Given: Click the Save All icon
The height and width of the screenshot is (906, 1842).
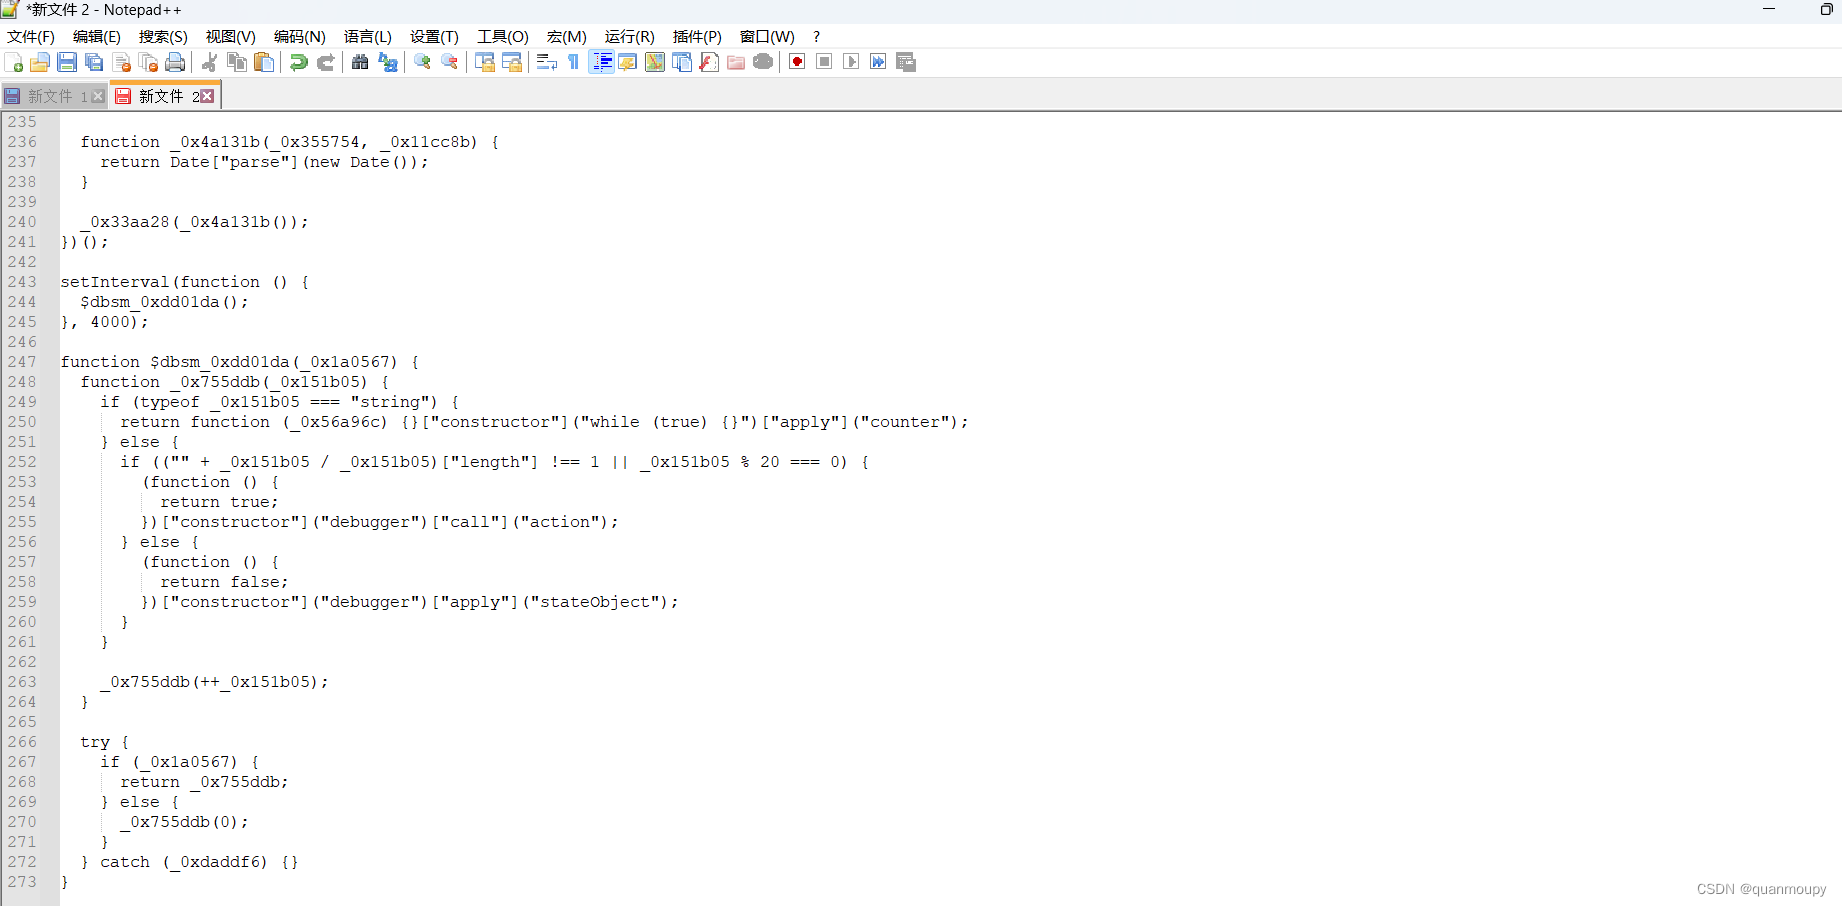Looking at the screenshot, I should pos(94,62).
